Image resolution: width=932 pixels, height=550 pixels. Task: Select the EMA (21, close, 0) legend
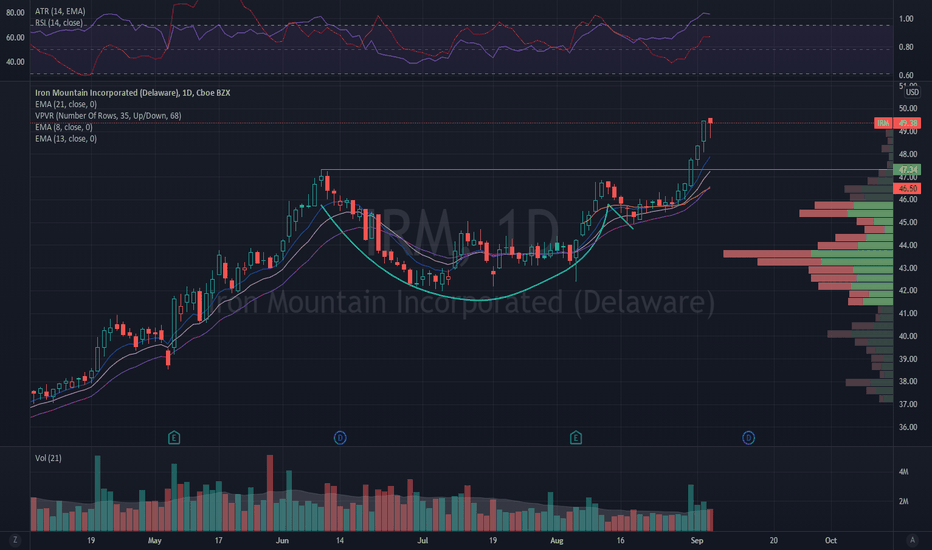point(65,104)
